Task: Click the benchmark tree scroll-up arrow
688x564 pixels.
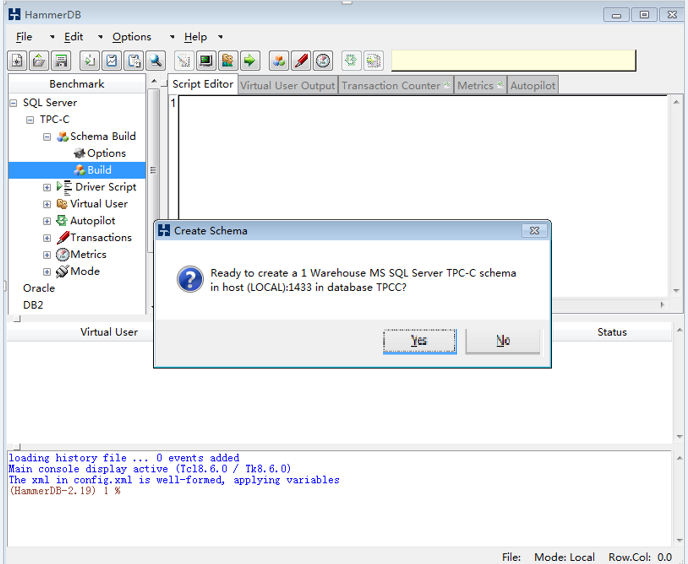Action: (154, 82)
